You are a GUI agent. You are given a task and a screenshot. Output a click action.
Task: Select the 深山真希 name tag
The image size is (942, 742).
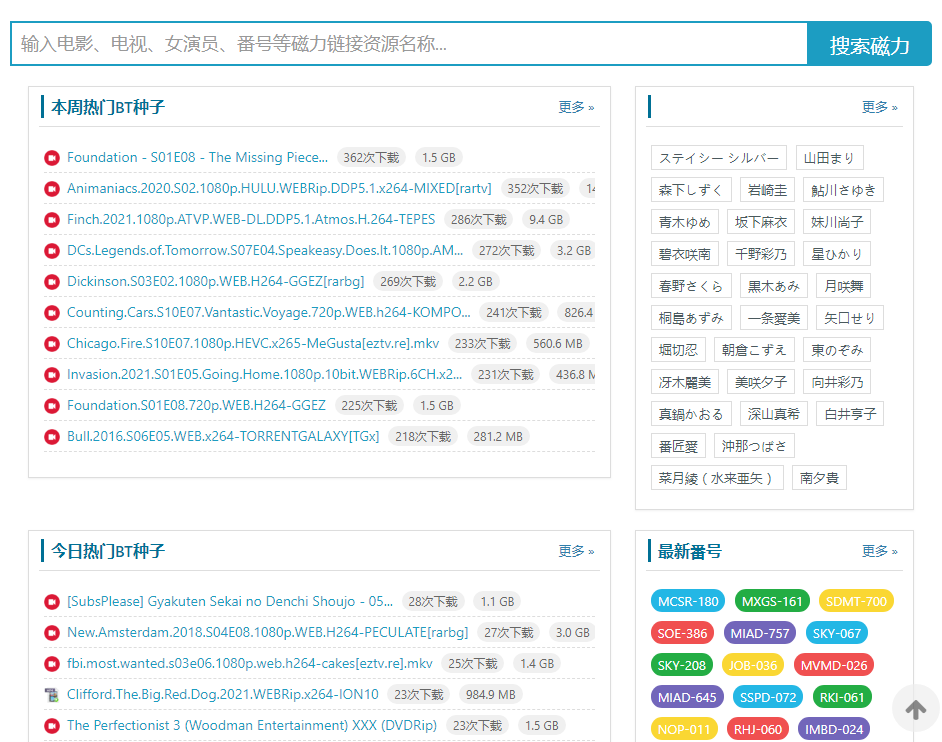coord(773,414)
